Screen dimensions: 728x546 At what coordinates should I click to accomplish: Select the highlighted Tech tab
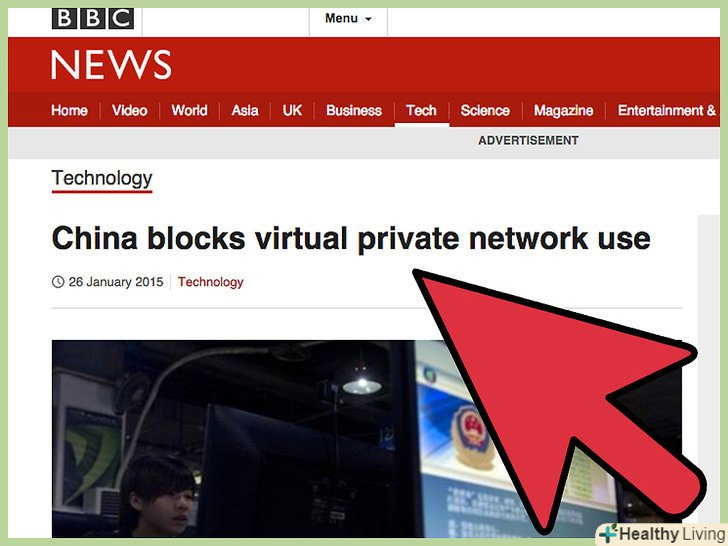422,110
